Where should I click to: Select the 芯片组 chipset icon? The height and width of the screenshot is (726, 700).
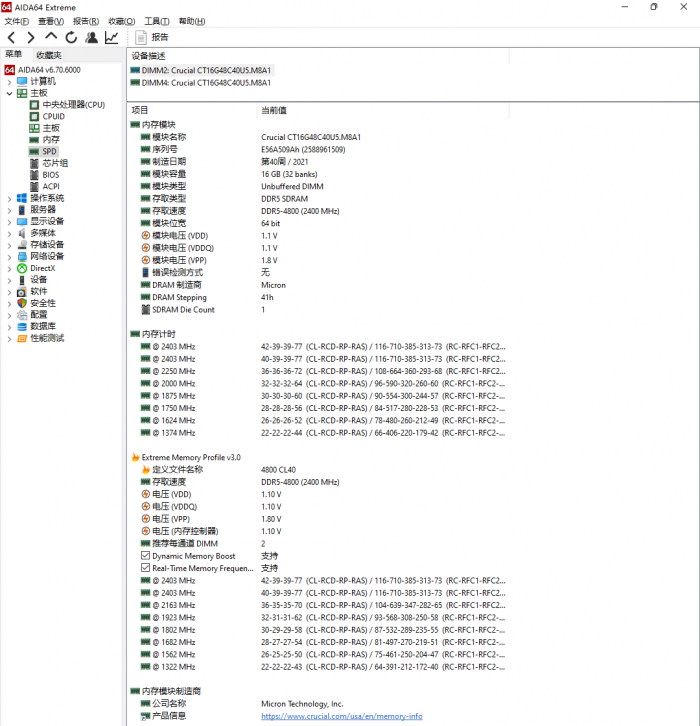point(34,163)
